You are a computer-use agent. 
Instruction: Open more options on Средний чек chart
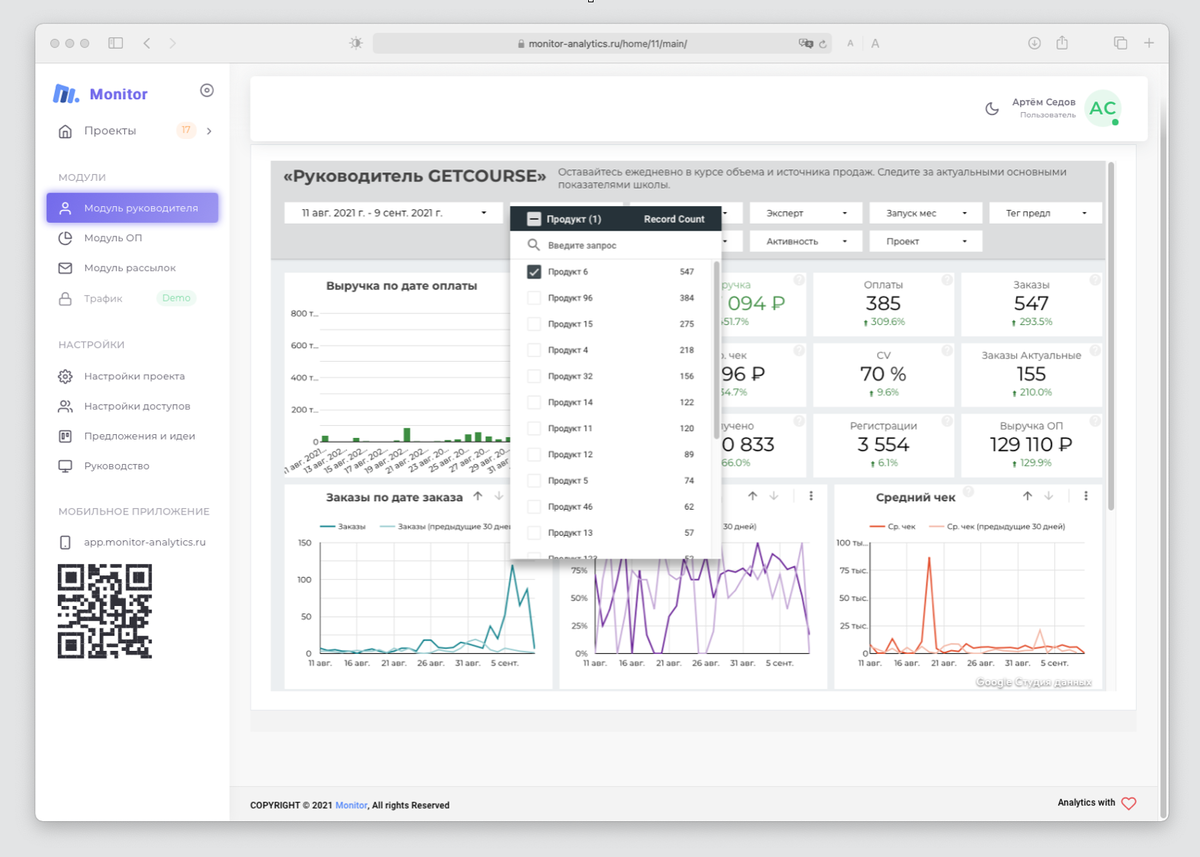pyautogui.click(x=1086, y=496)
